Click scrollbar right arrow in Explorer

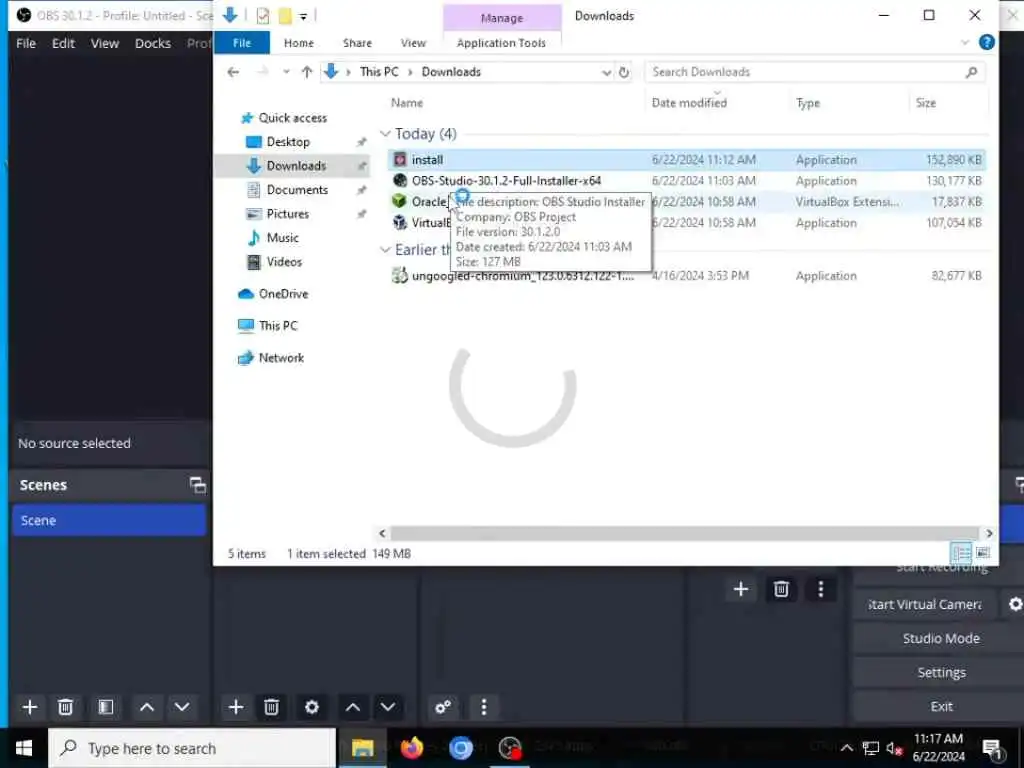(989, 533)
